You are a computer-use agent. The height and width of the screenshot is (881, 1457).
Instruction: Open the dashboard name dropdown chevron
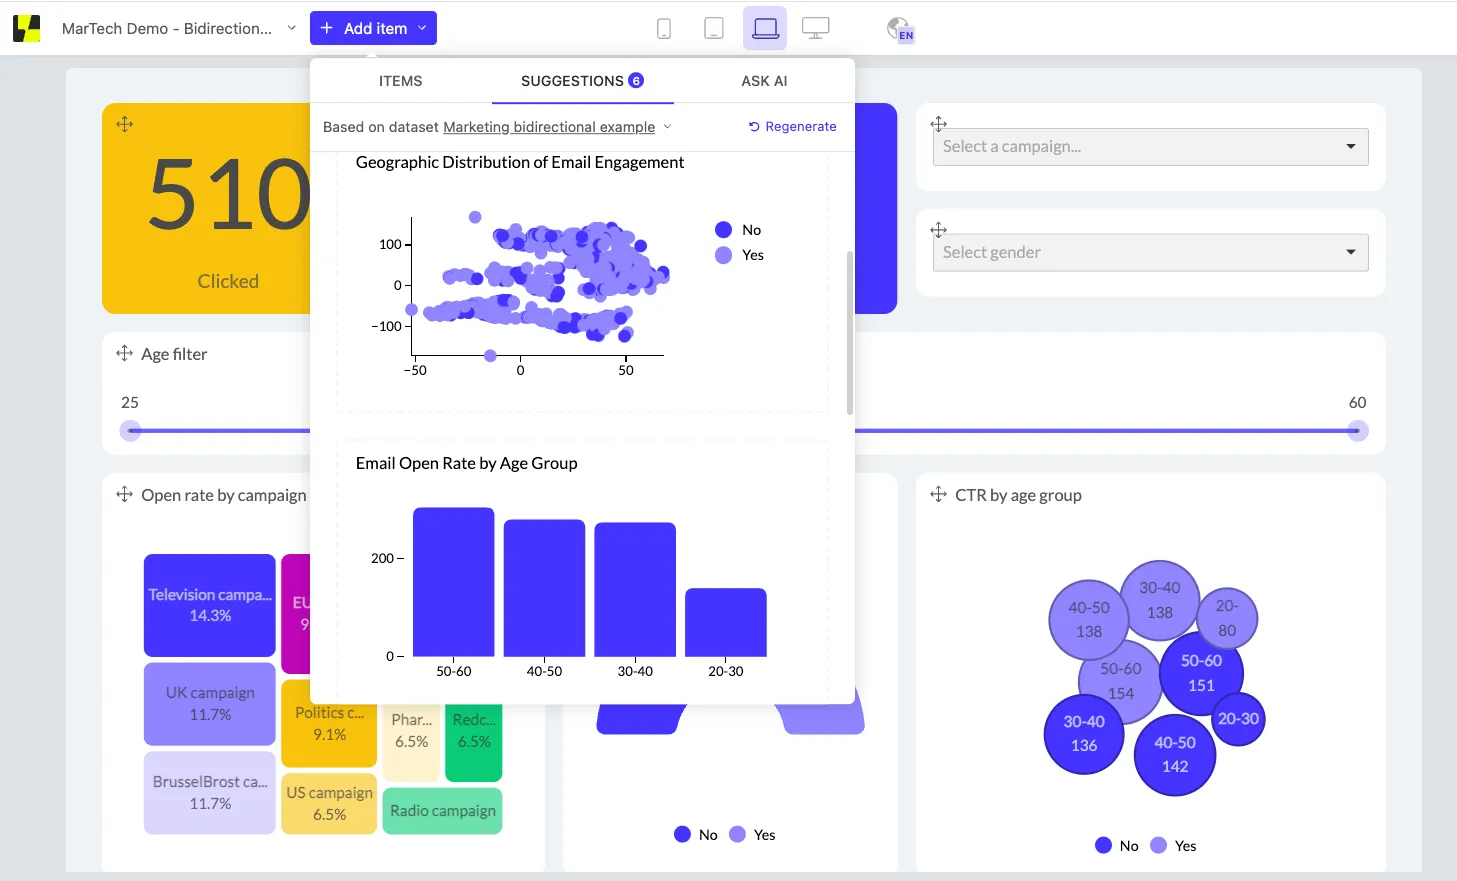tap(292, 28)
